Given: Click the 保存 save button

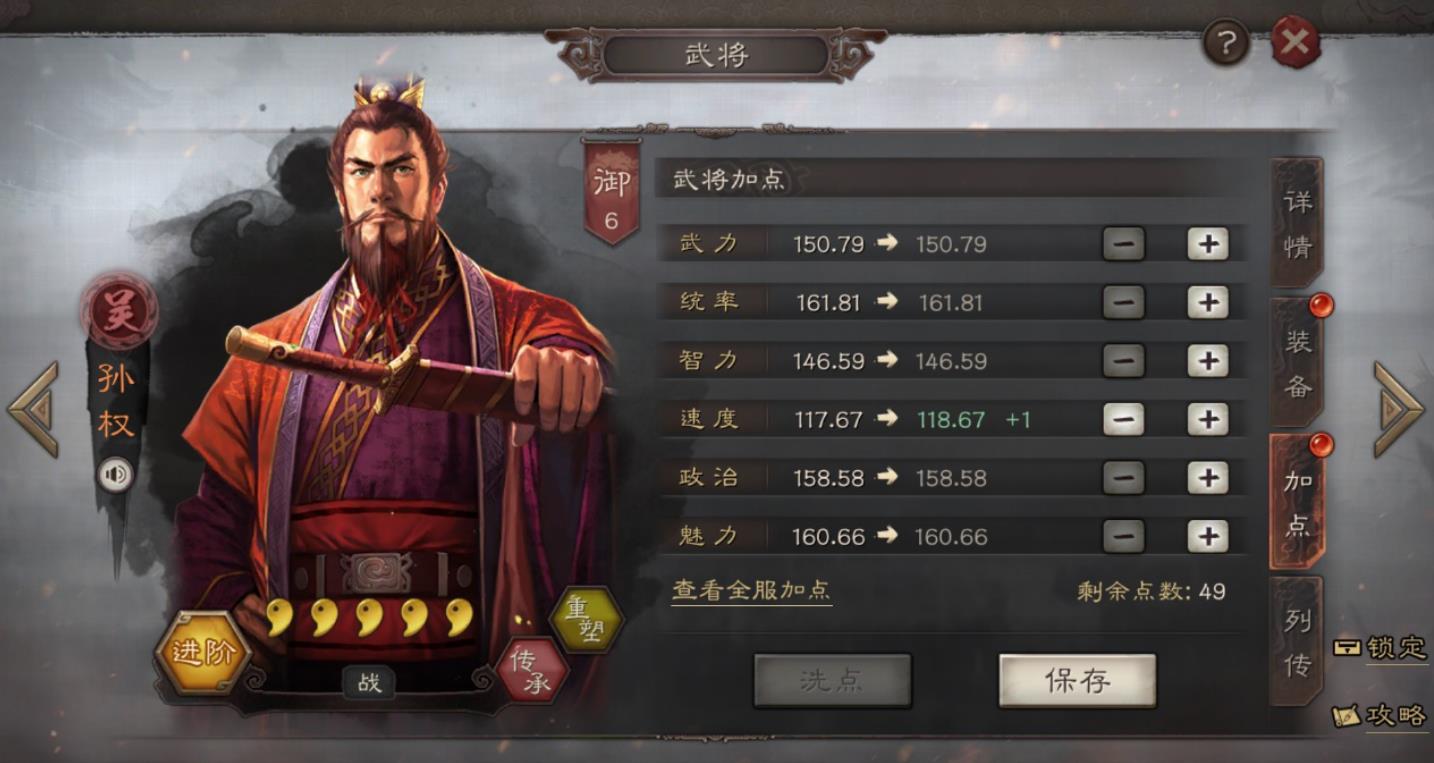Looking at the screenshot, I should pyautogui.click(x=1077, y=681).
